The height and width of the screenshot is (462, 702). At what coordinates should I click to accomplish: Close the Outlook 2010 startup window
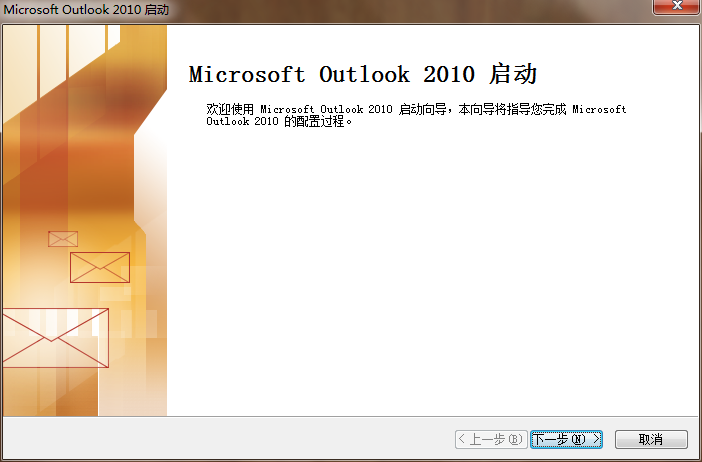(x=677, y=7)
